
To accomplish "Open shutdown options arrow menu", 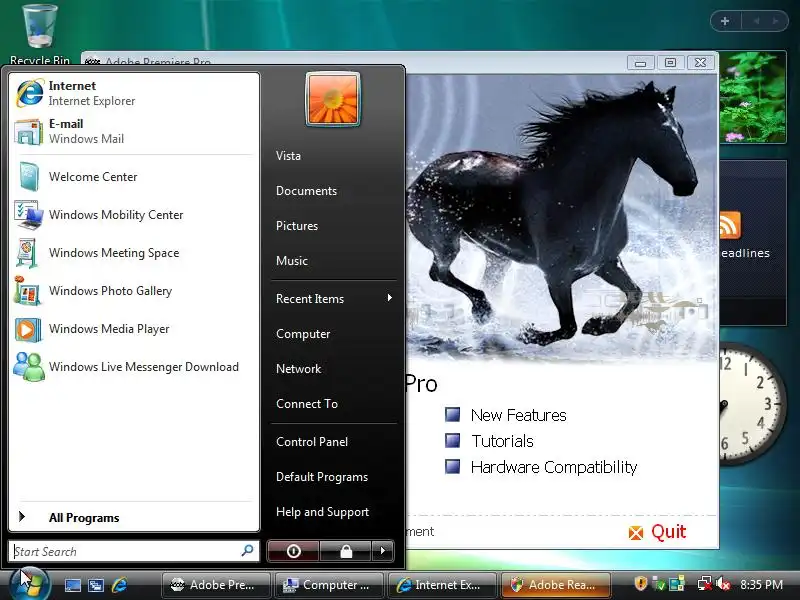I will click(383, 551).
